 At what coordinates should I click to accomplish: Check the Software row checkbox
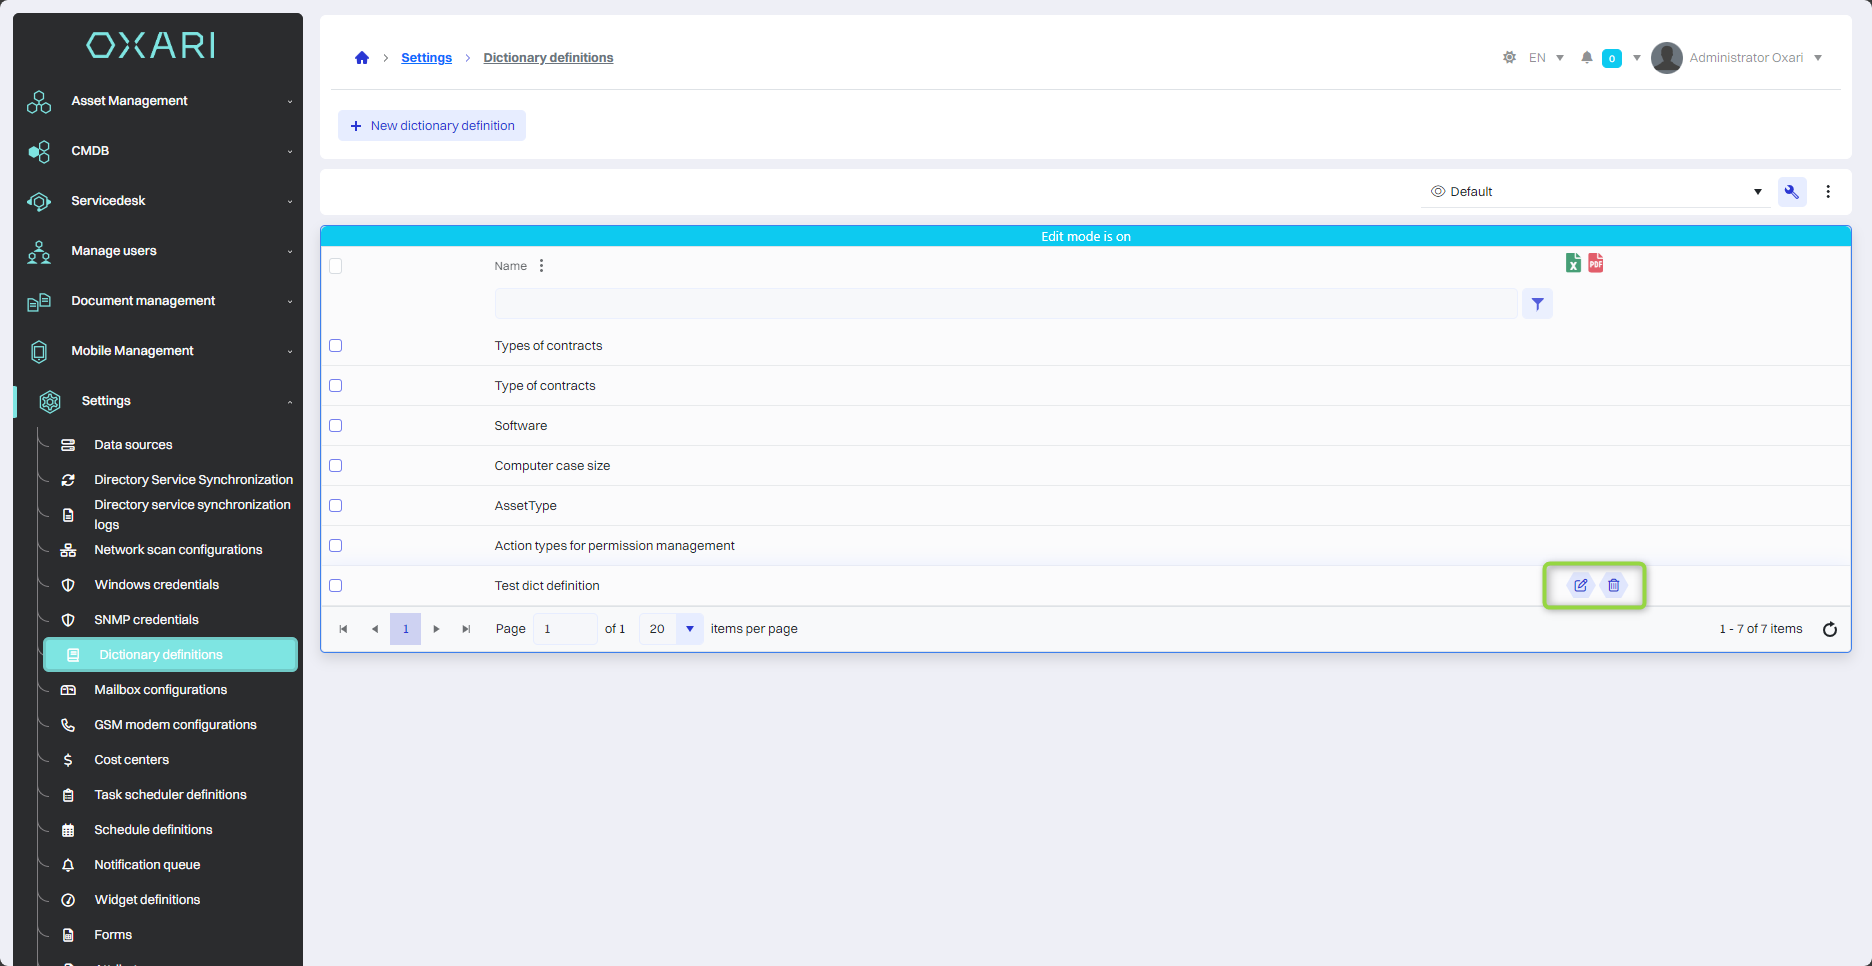[336, 426]
